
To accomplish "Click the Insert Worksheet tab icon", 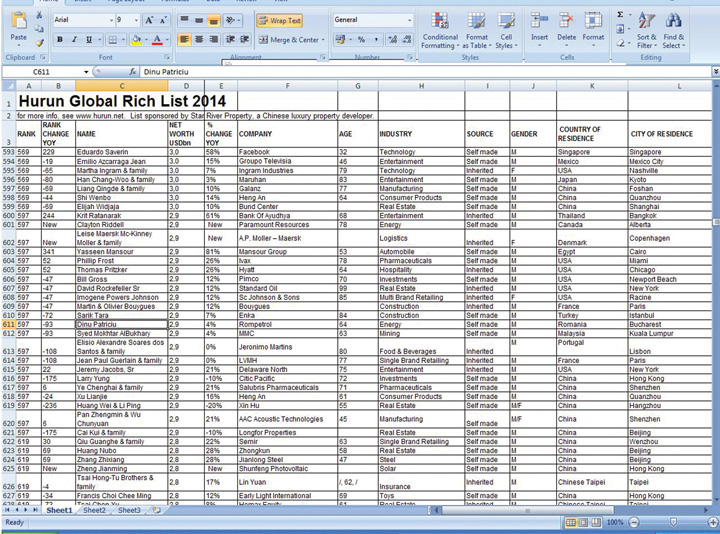I will coord(157,510).
